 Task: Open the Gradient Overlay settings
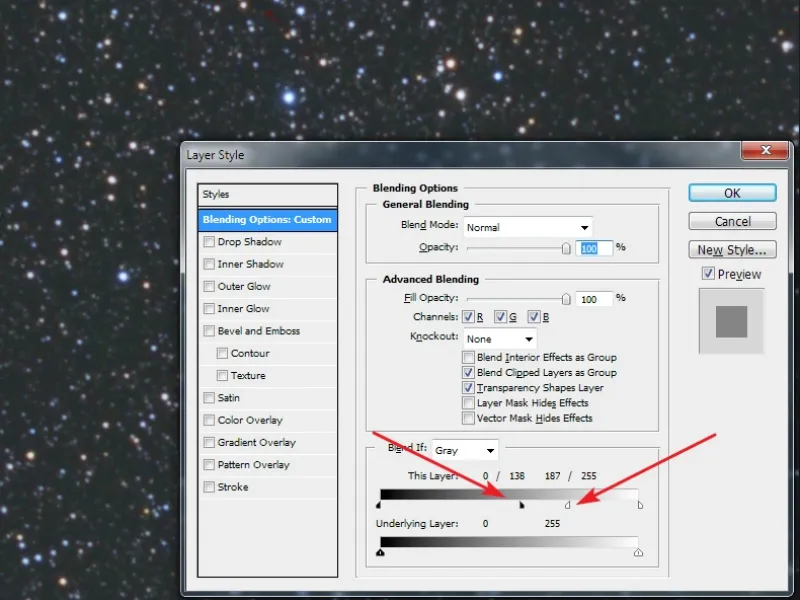click(x=256, y=442)
